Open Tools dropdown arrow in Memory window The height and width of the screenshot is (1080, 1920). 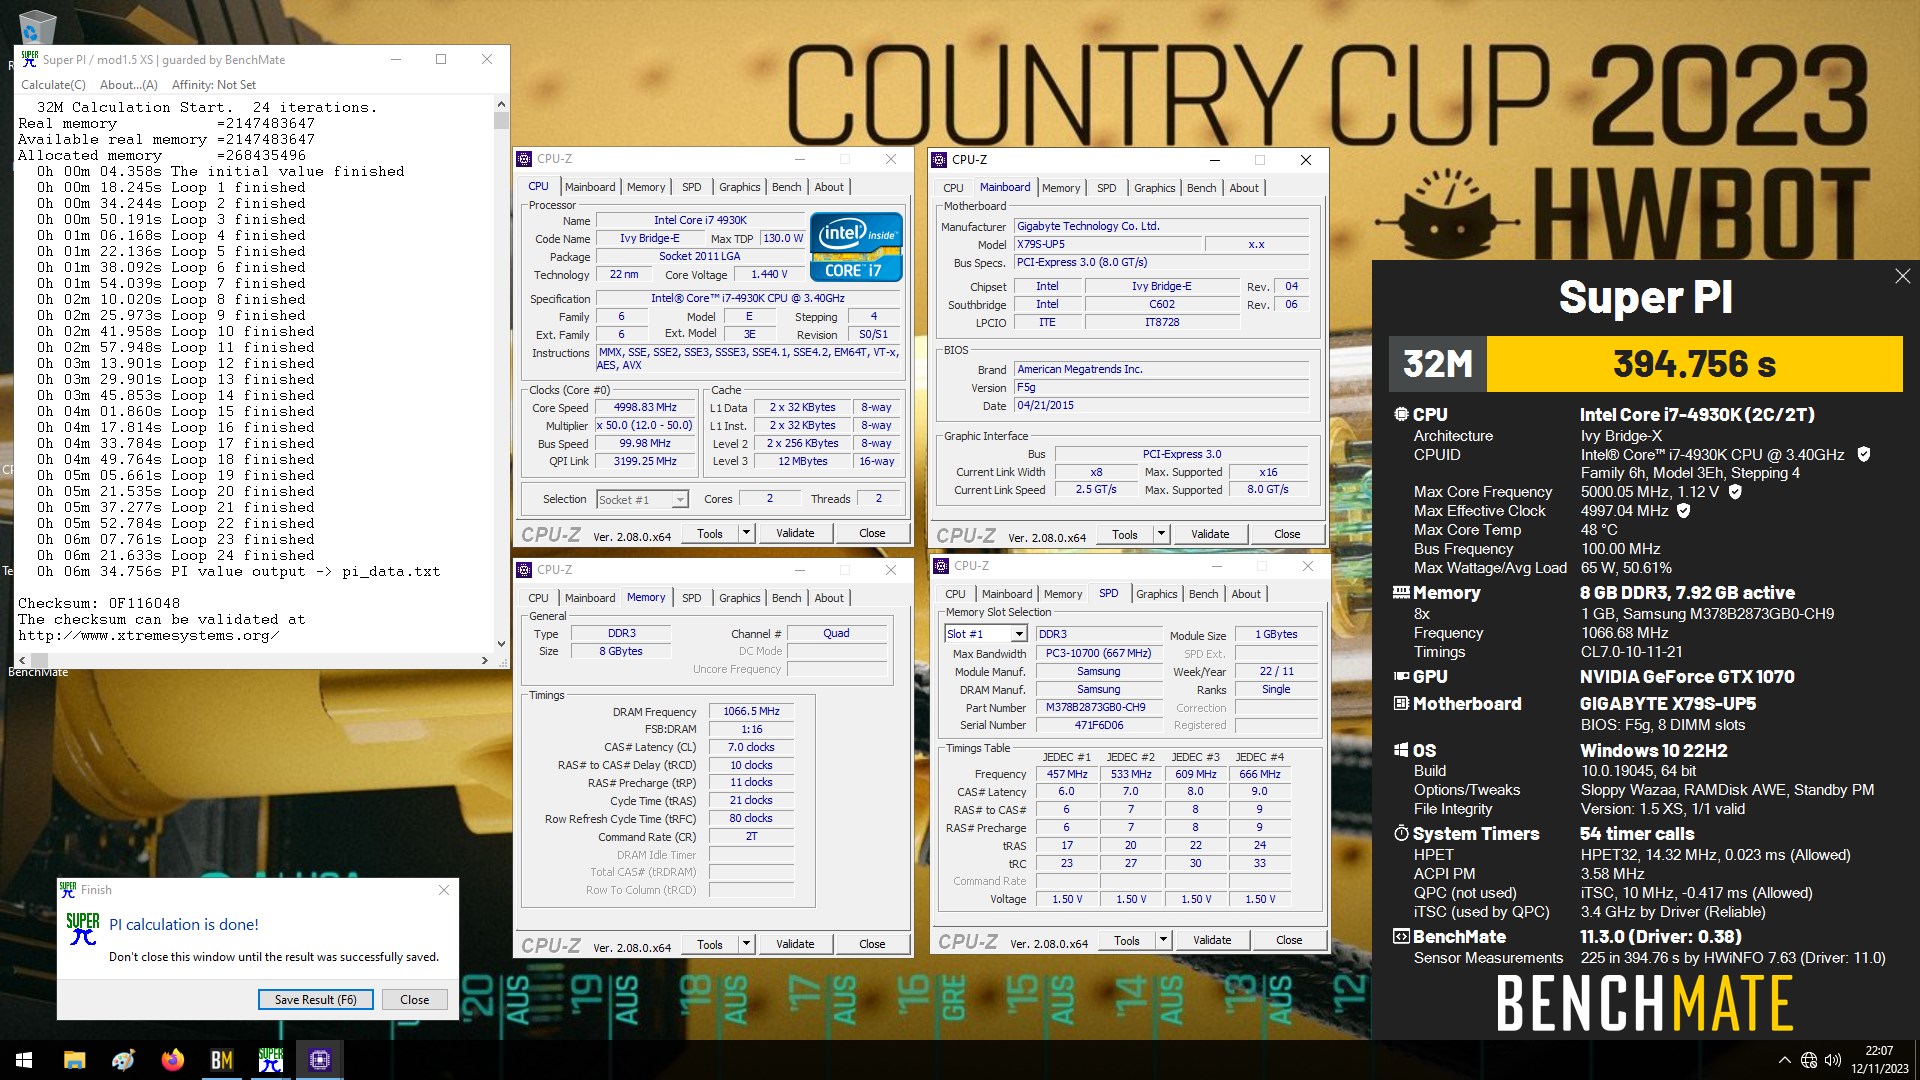click(x=746, y=944)
